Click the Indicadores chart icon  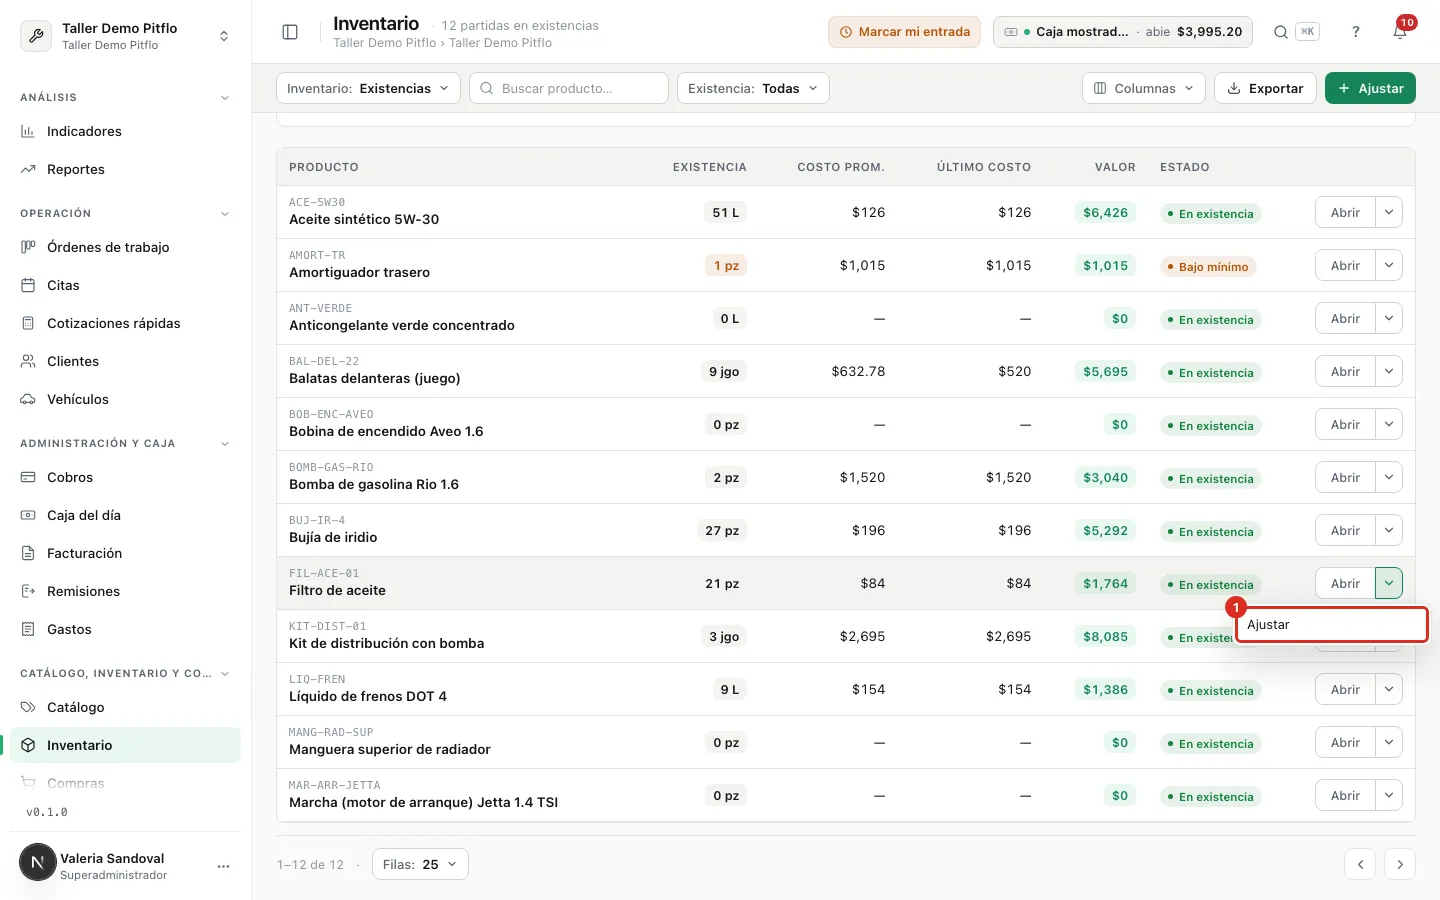(x=28, y=131)
